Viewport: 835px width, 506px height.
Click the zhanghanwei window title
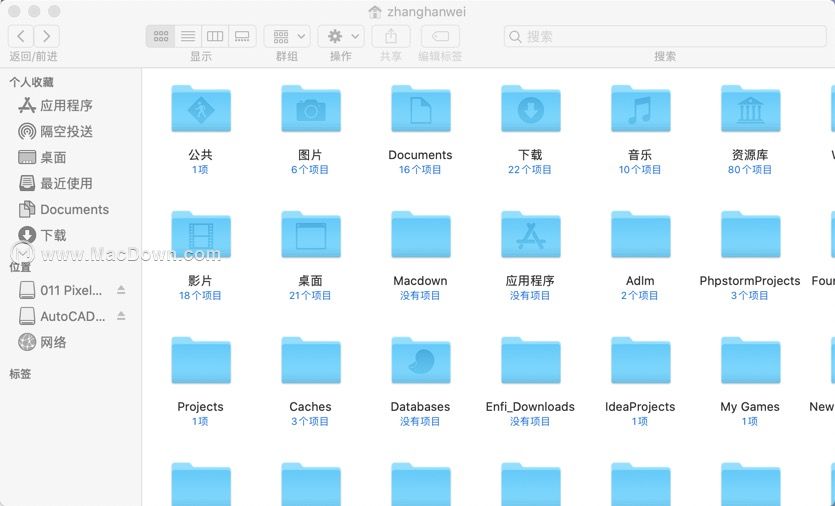427,12
